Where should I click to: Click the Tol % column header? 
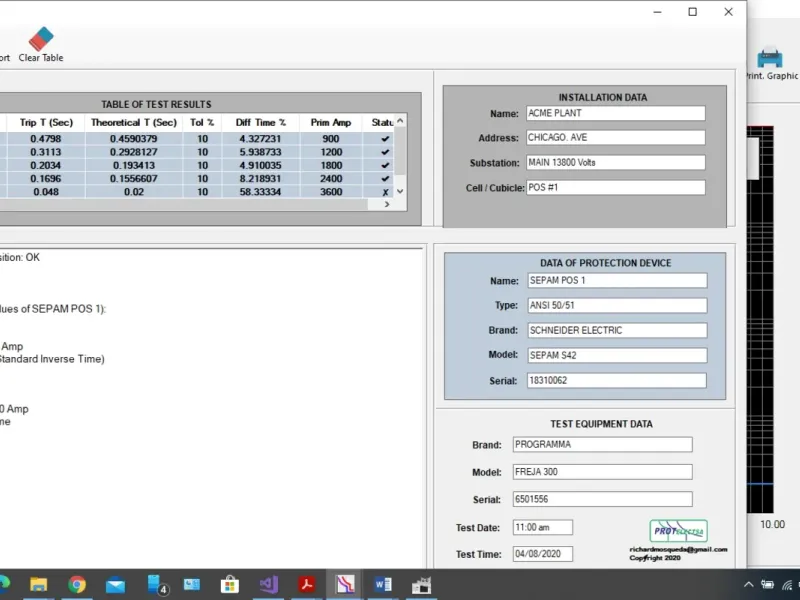click(x=202, y=122)
